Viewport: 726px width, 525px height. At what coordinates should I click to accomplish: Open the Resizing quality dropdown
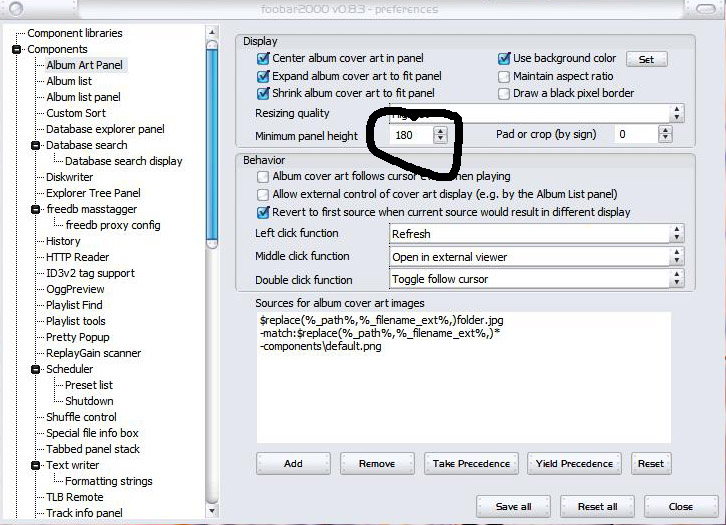(676, 113)
